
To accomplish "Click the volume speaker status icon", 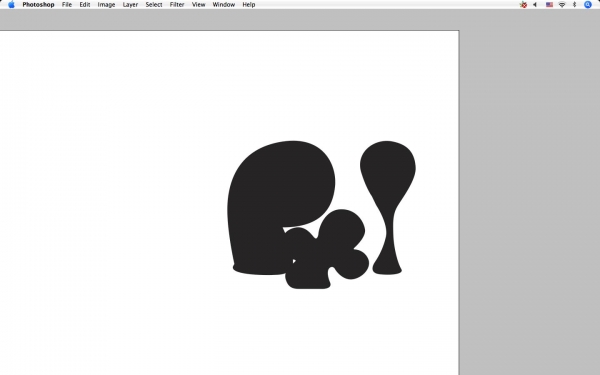I will 535,5.
